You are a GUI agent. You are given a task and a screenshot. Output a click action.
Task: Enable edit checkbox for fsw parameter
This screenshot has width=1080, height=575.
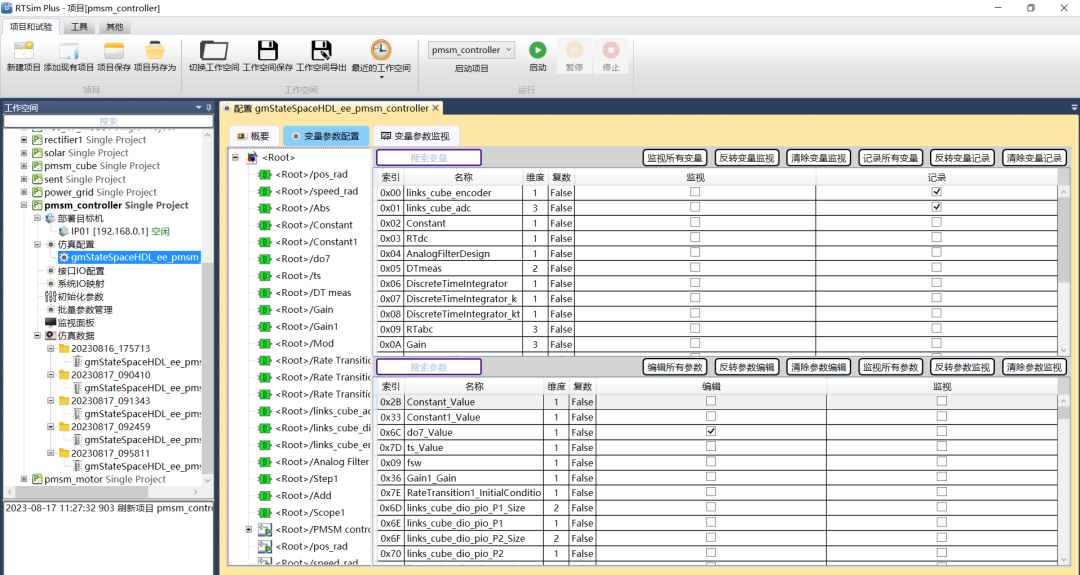(x=711, y=462)
